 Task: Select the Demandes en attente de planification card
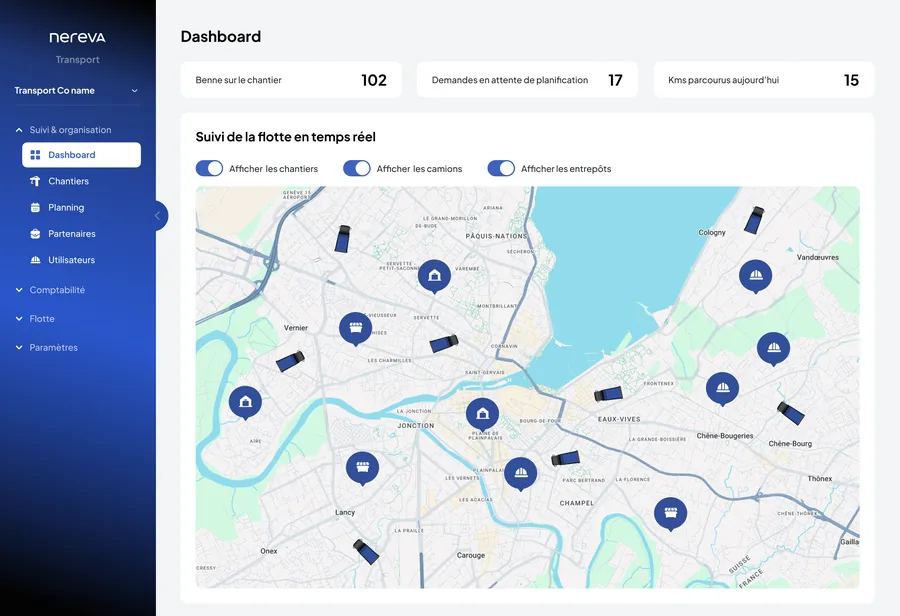point(527,80)
